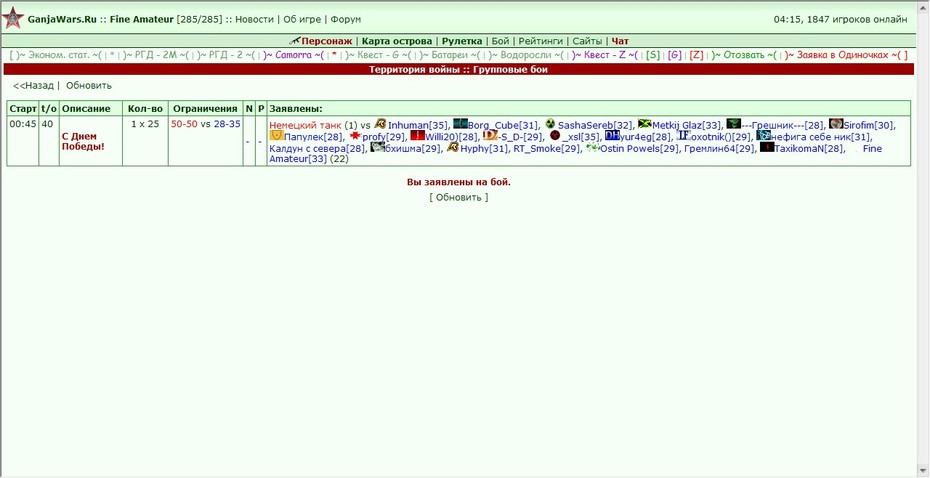Click syndicate icon next to Inhuman[35]
The height and width of the screenshot is (478, 930).
(380, 124)
